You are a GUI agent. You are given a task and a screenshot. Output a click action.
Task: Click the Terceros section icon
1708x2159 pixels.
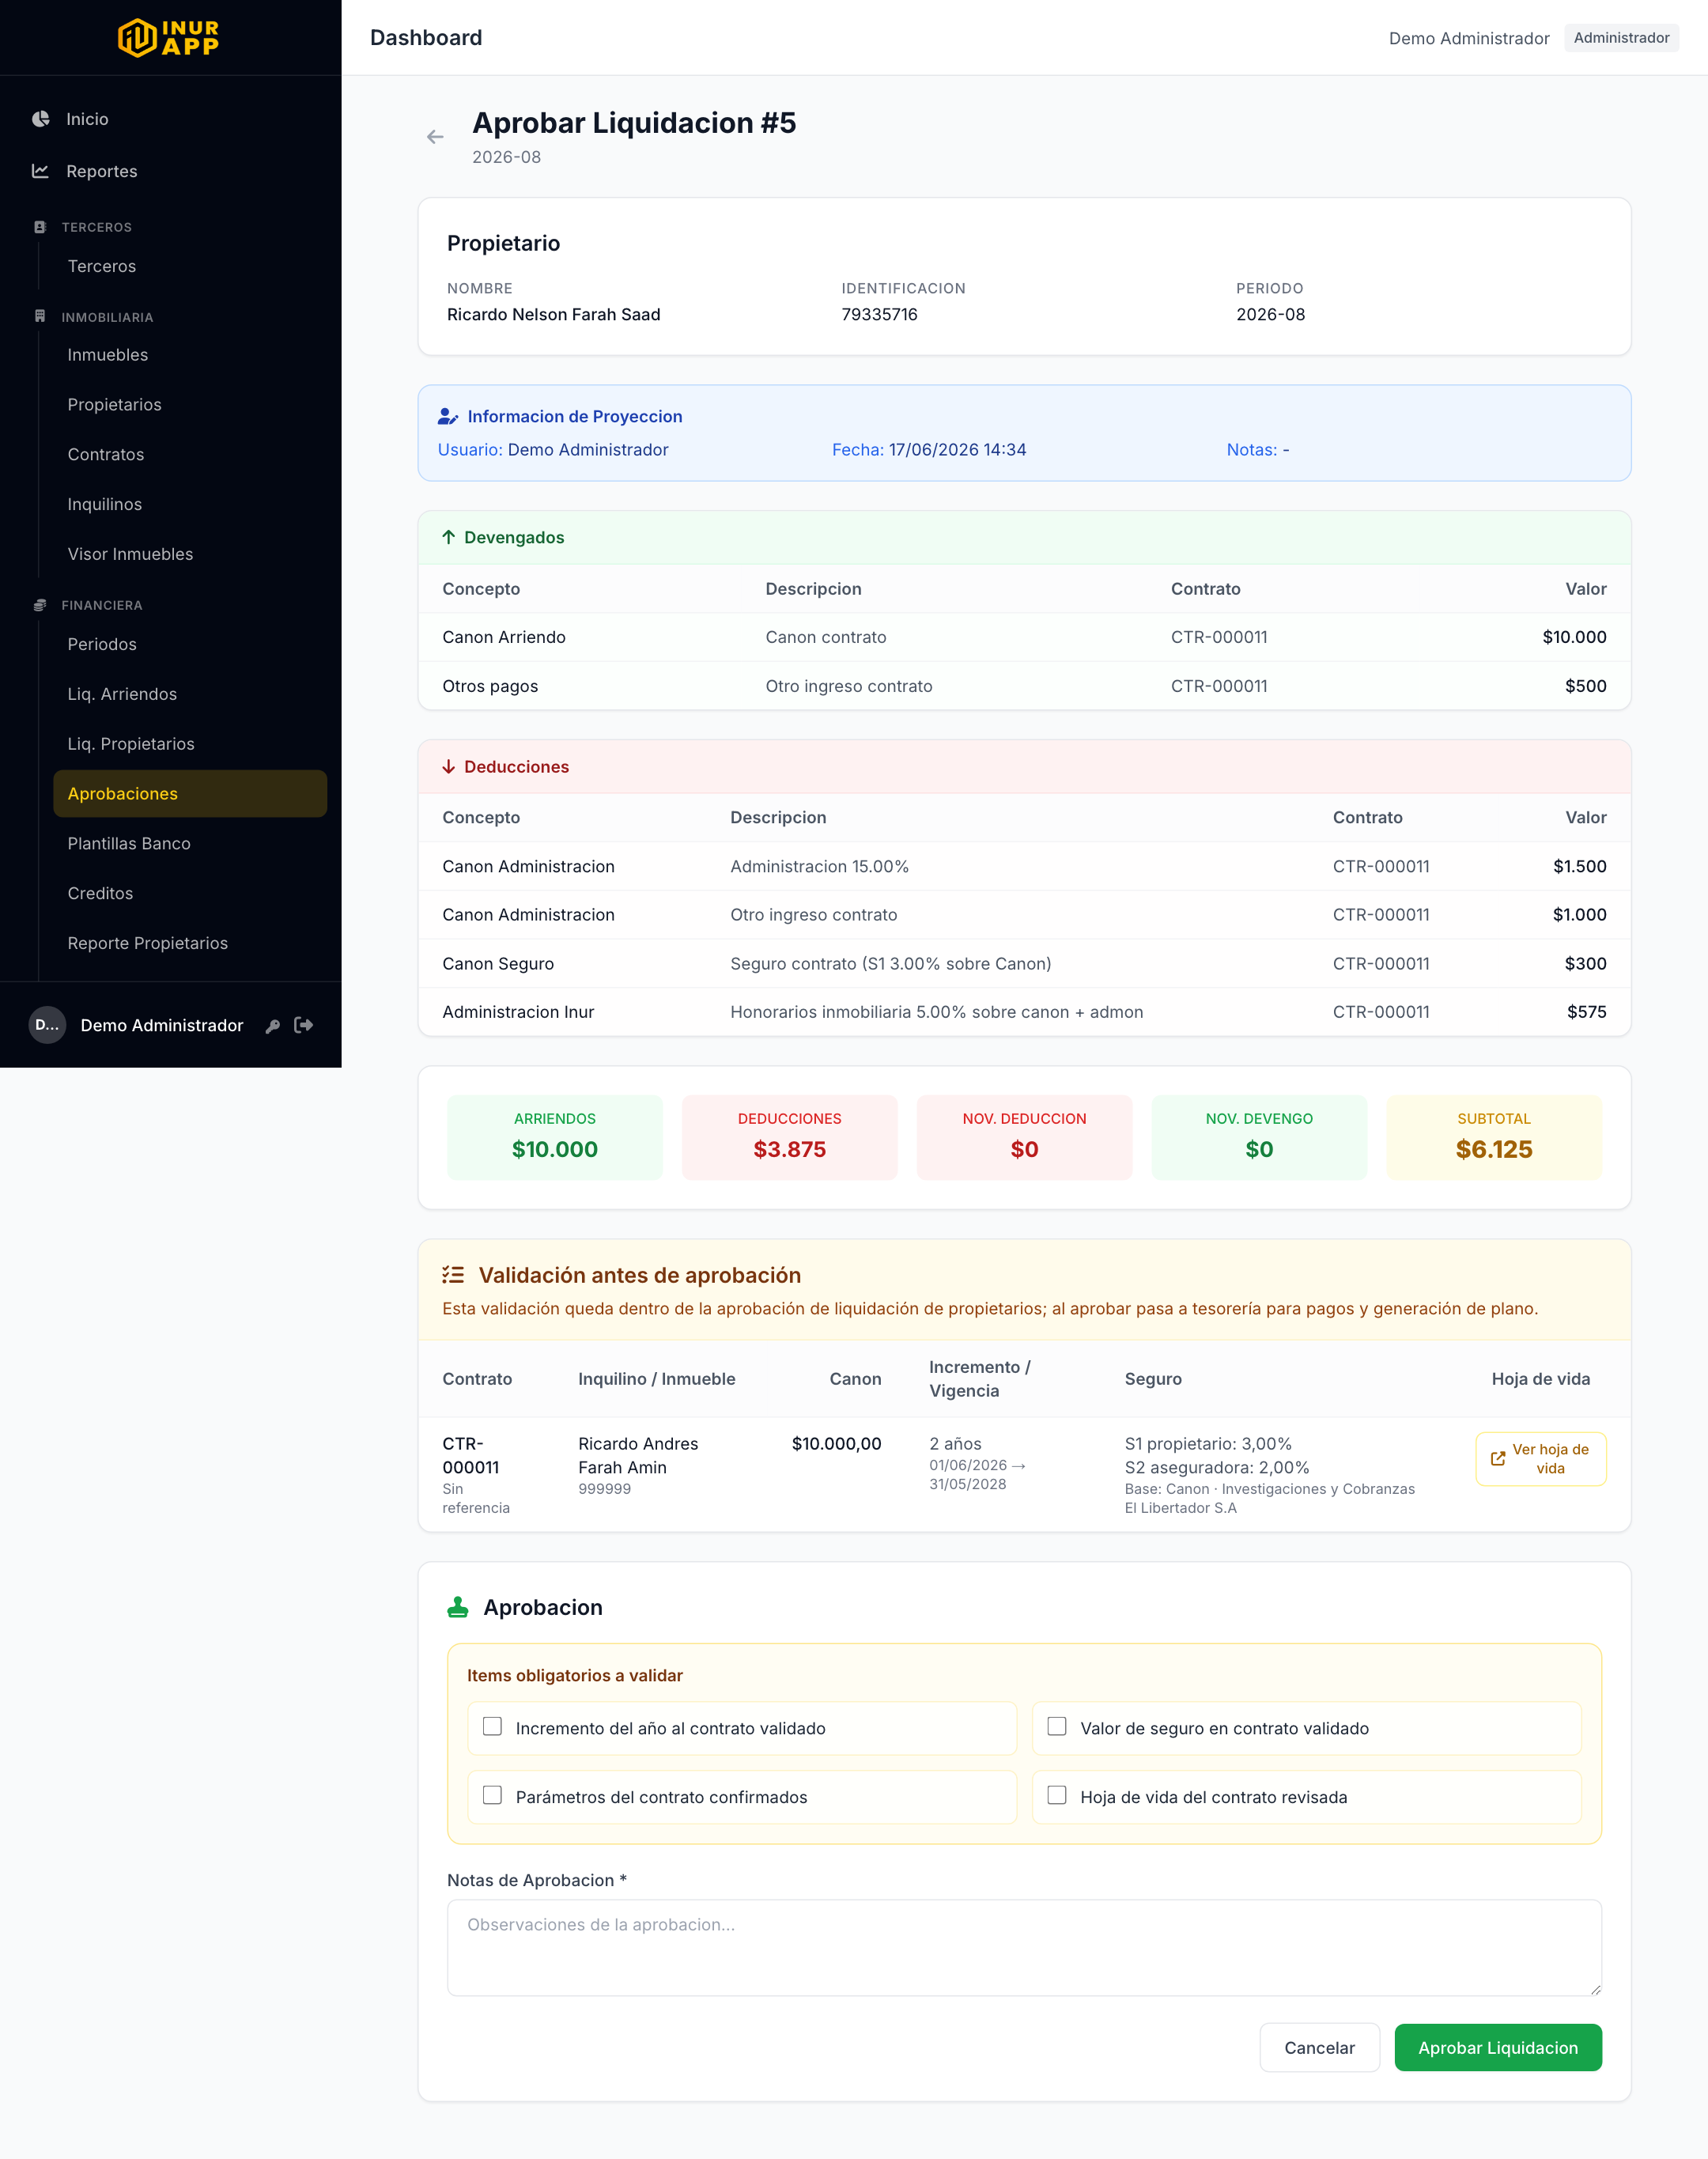(x=40, y=227)
